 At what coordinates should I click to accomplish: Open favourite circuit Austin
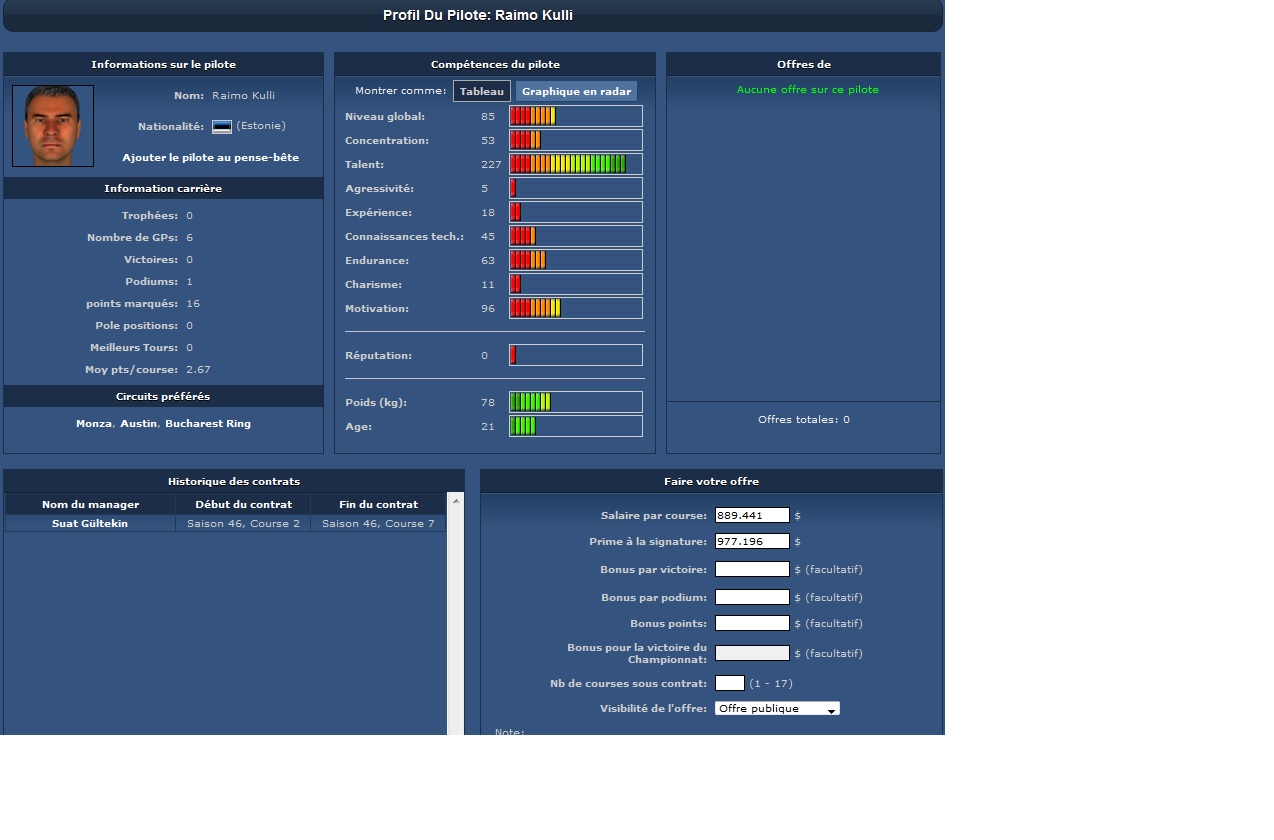[139, 424]
